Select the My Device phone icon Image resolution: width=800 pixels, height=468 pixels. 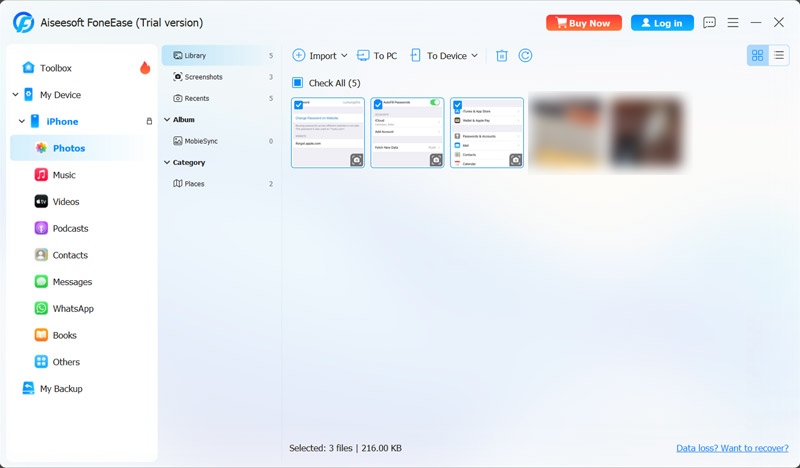click(29, 94)
